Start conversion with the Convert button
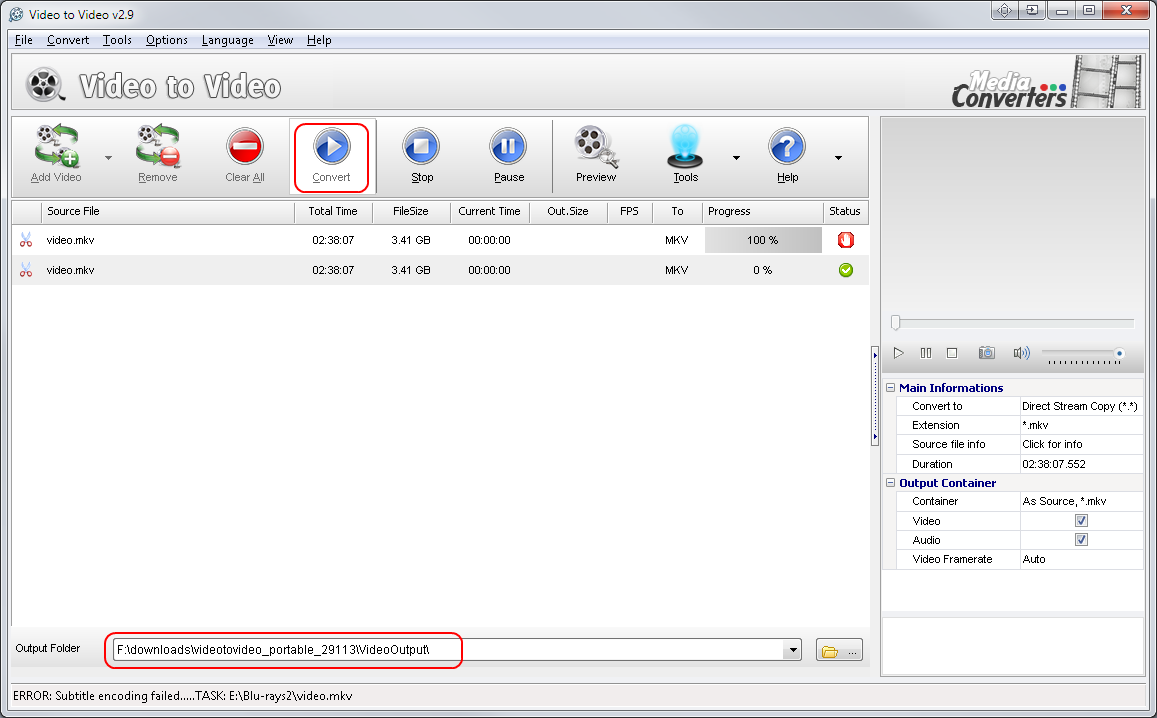The width and height of the screenshot is (1157, 718). pyautogui.click(x=331, y=156)
